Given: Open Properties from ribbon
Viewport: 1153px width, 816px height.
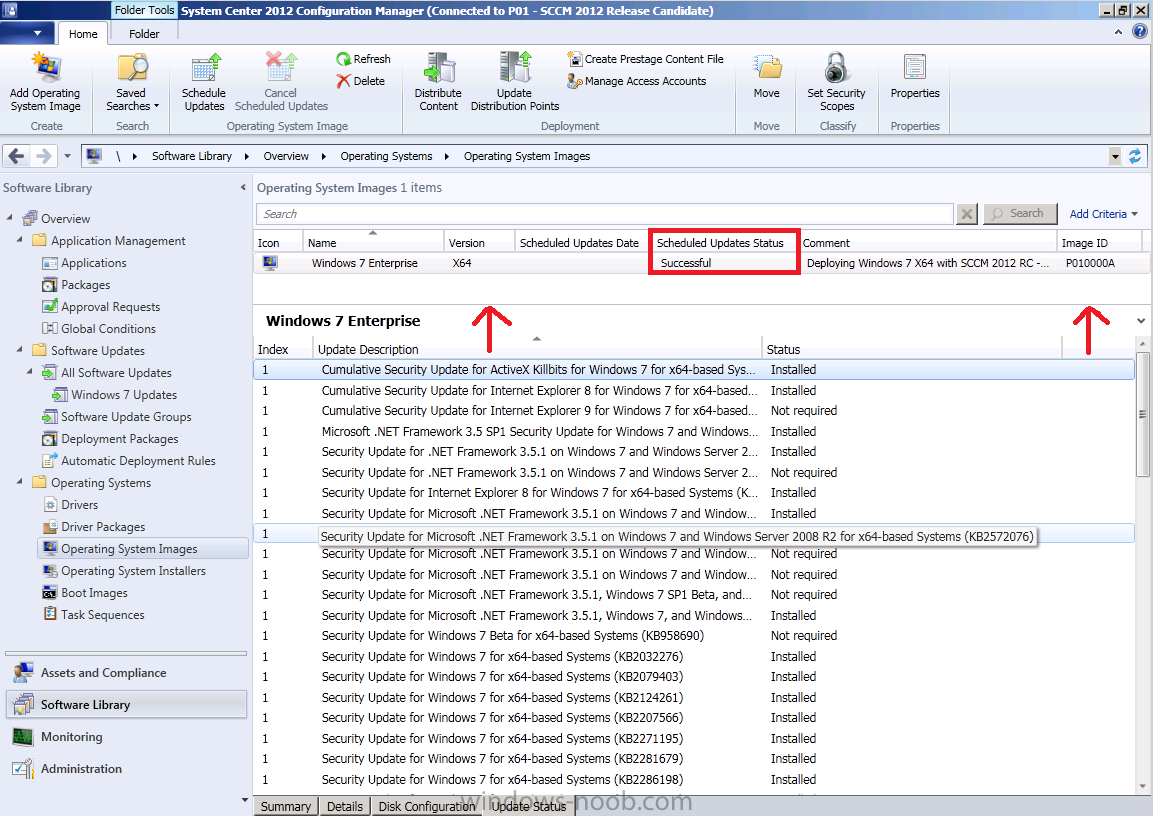Looking at the screenshot, I should coord(915,76).
